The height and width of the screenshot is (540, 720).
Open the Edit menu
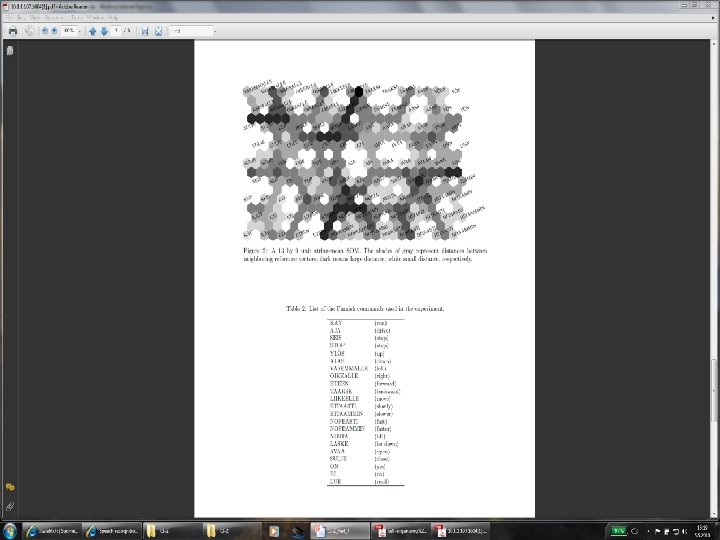click(20, 17)
